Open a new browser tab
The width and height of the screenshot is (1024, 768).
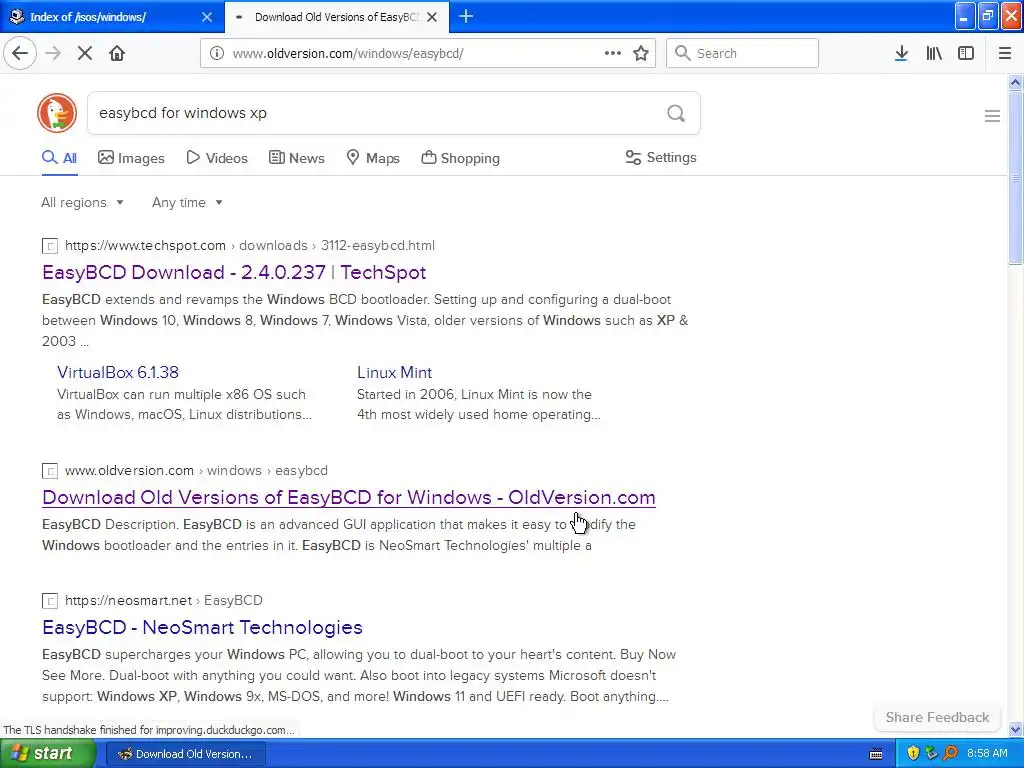(x=466, y=16)
